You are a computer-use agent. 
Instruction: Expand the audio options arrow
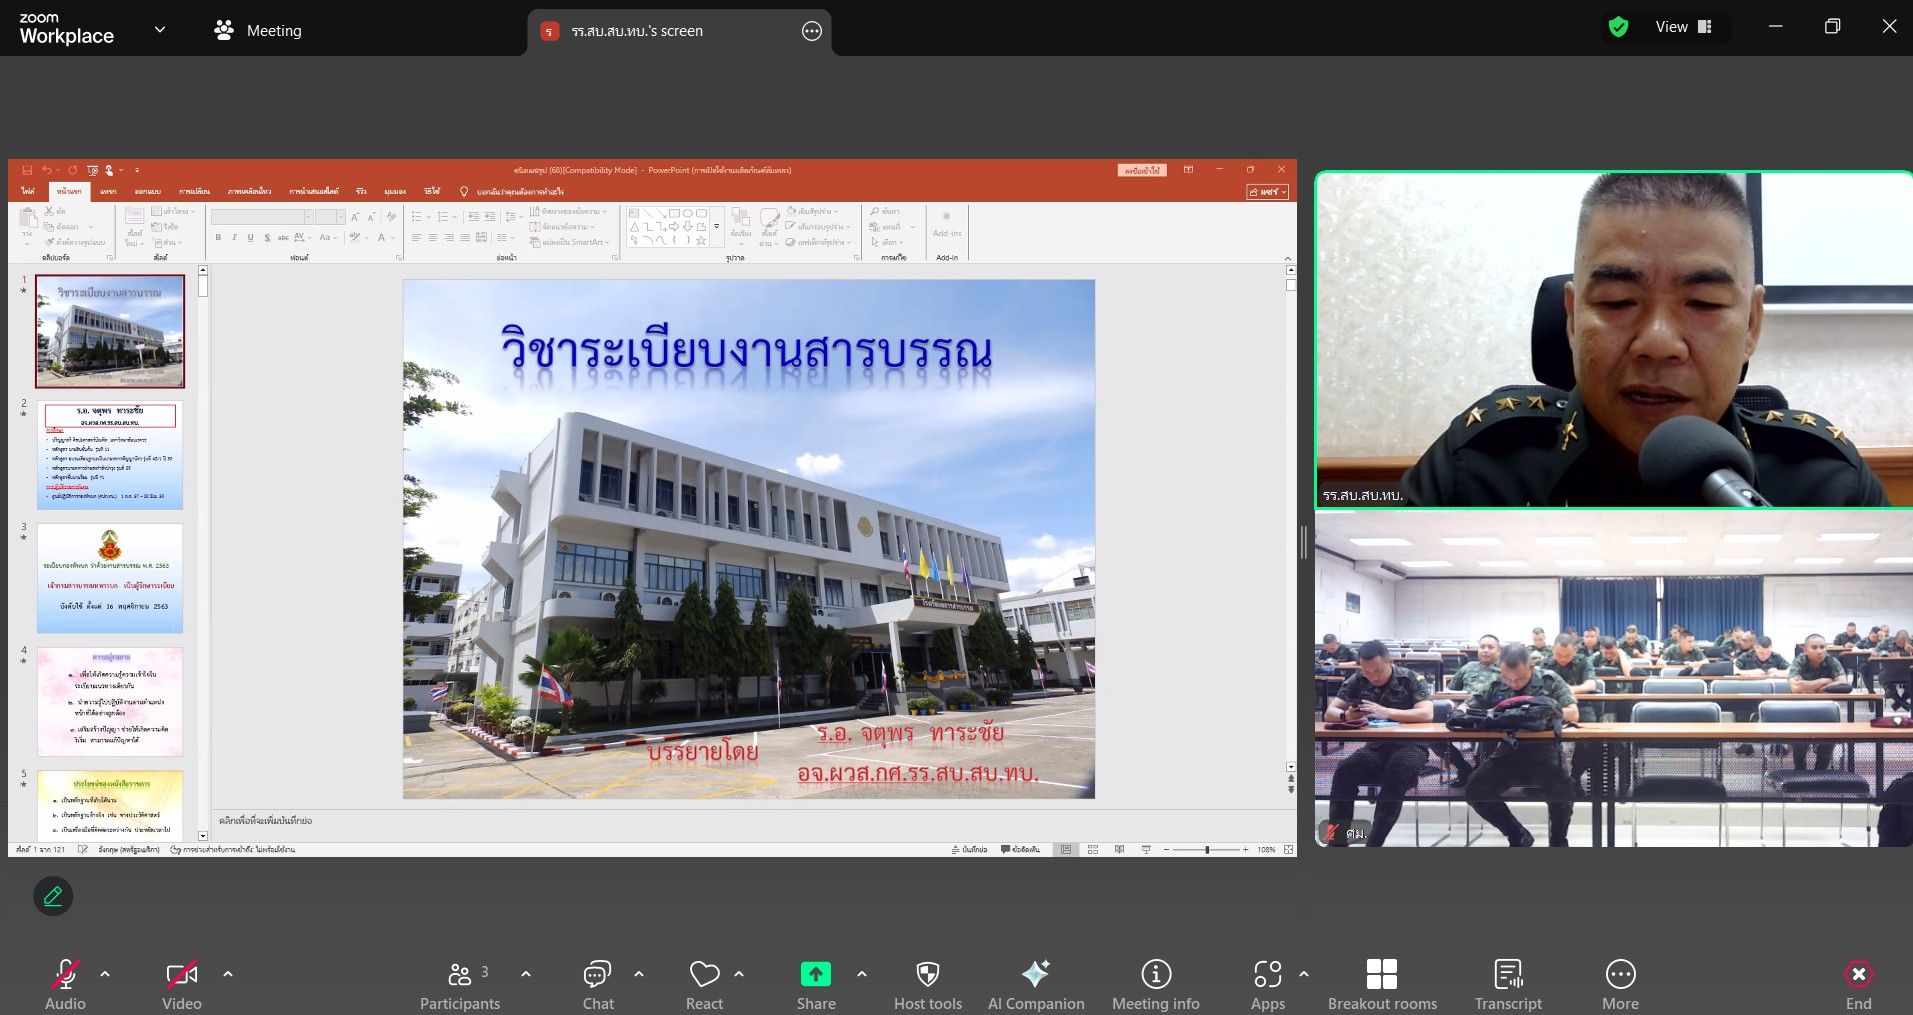(x=105, y=974)
